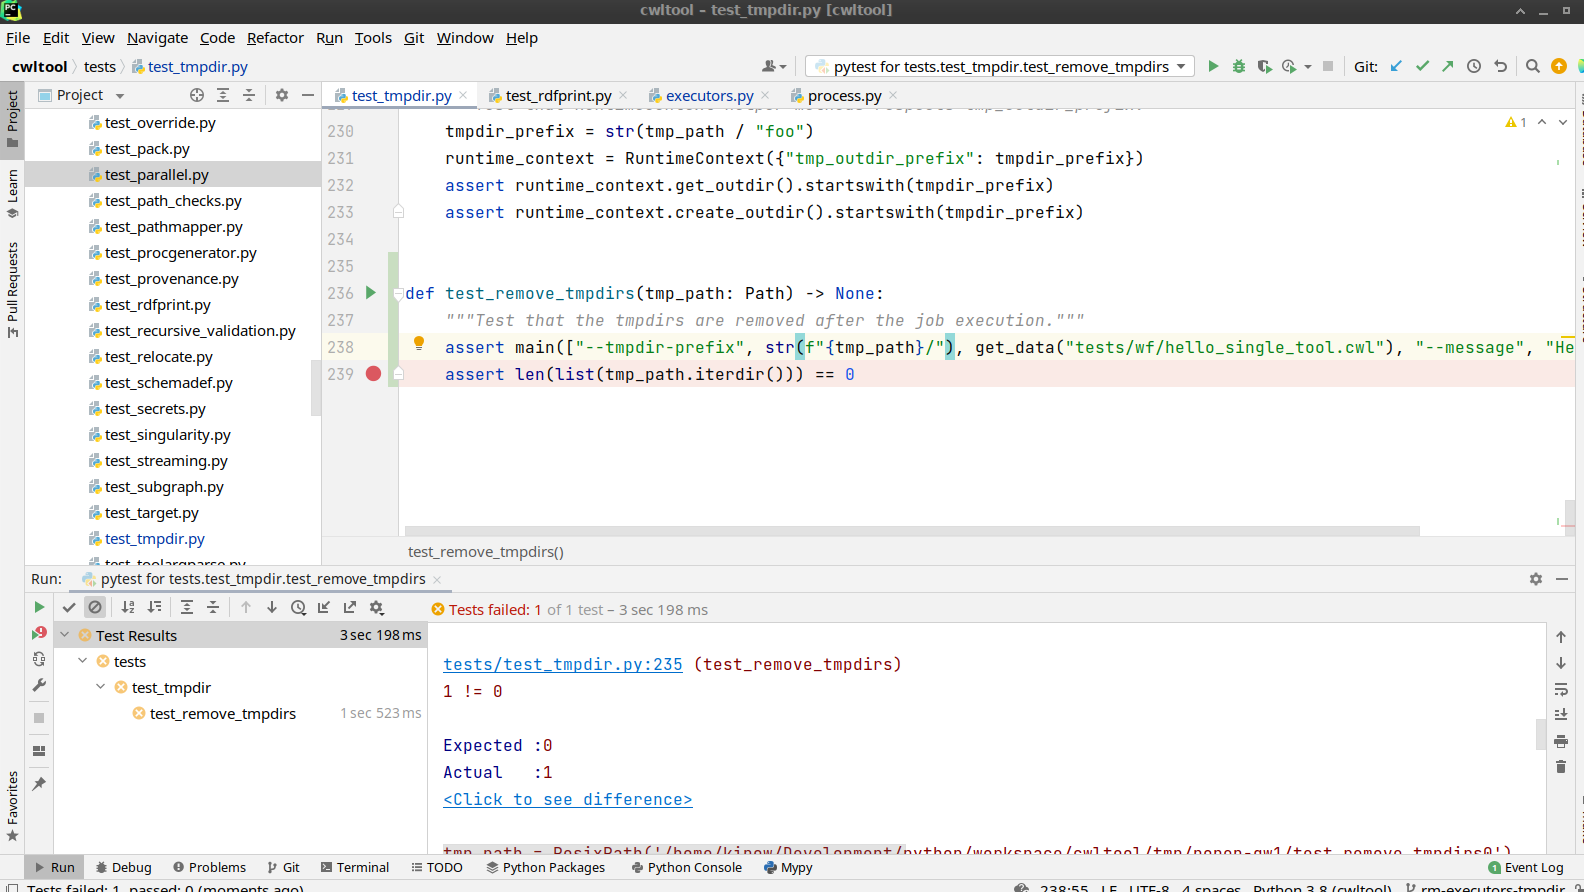Screen dimensions: 1584x892
Task: Show Git history clock icon
Action: tap(1474, 66)
